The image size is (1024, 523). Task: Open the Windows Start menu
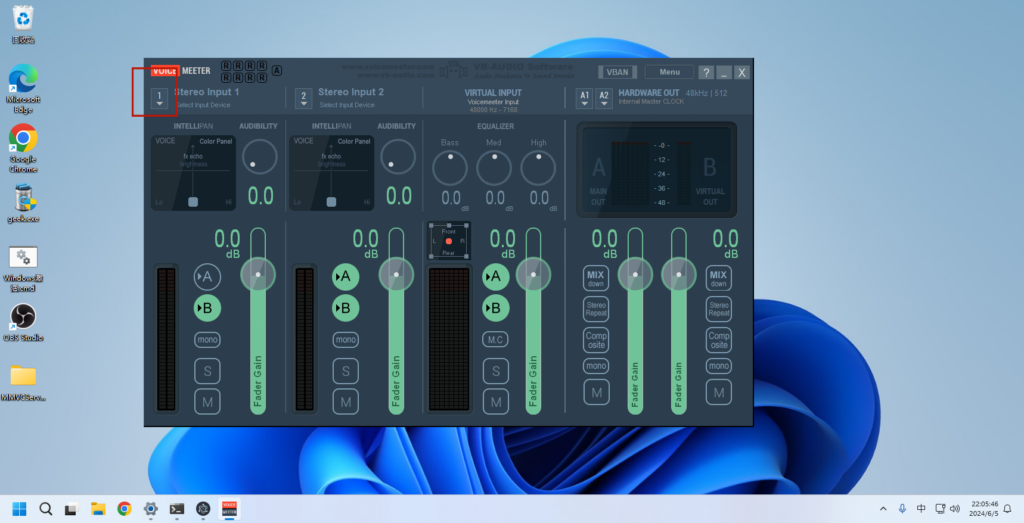tap(20, 509)
